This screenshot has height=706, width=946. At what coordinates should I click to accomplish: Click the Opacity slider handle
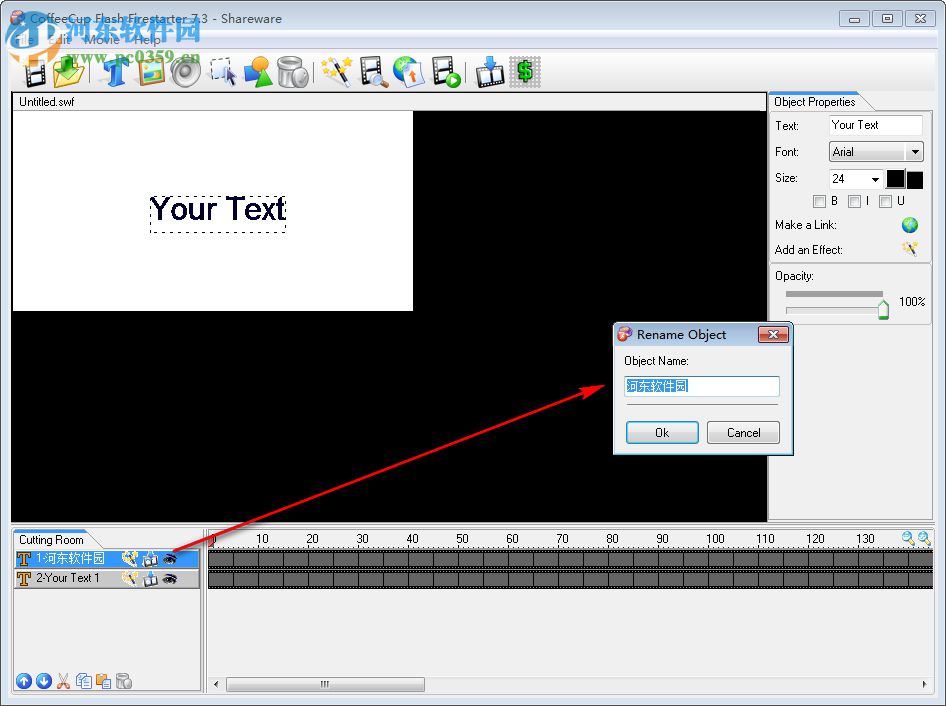coord(883,309)
